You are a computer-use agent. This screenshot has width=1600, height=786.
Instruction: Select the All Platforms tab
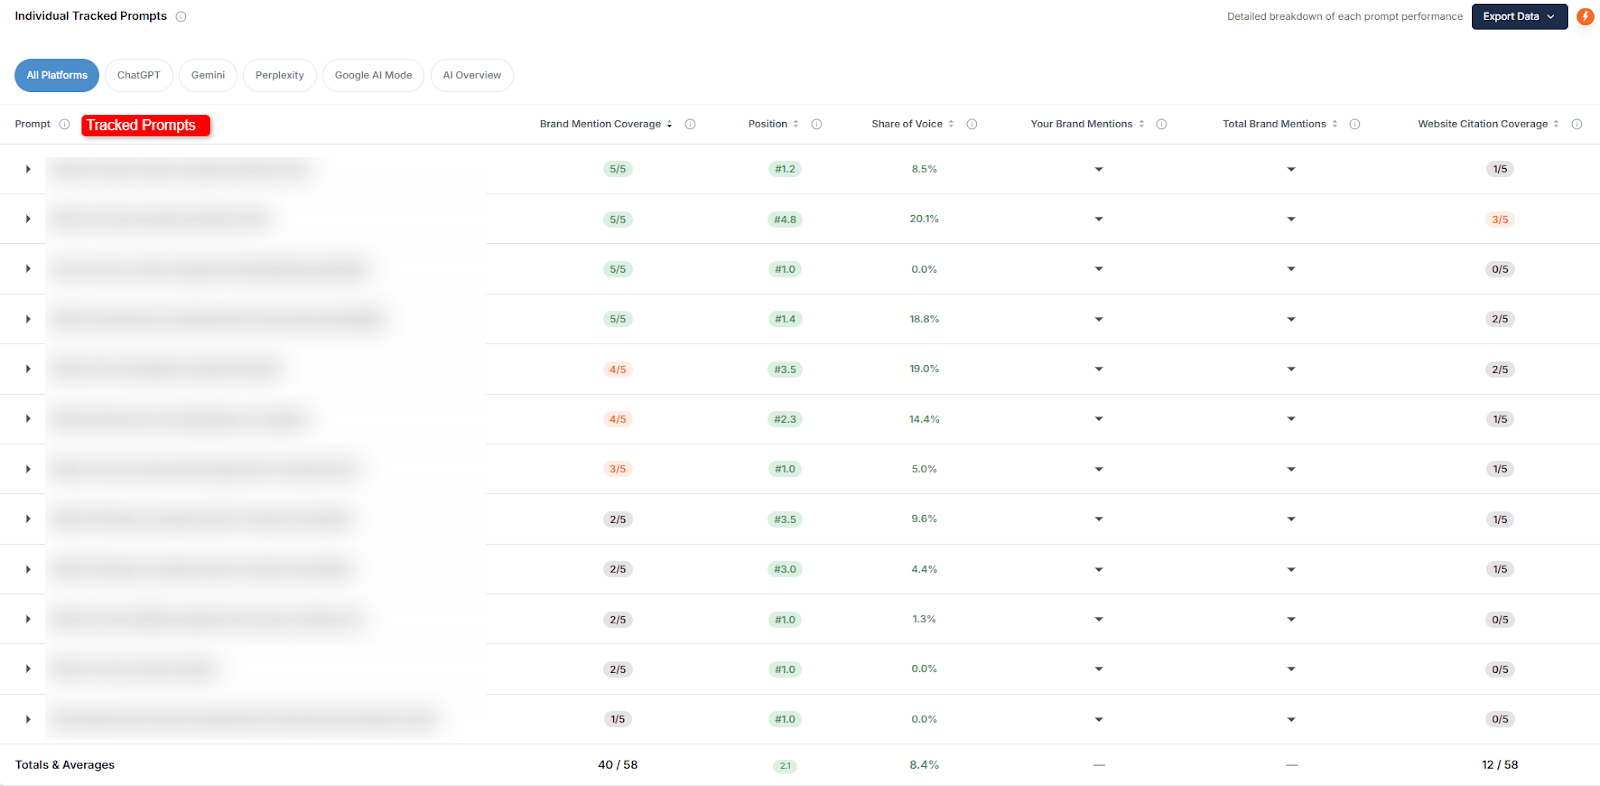[x=57, y=75]
